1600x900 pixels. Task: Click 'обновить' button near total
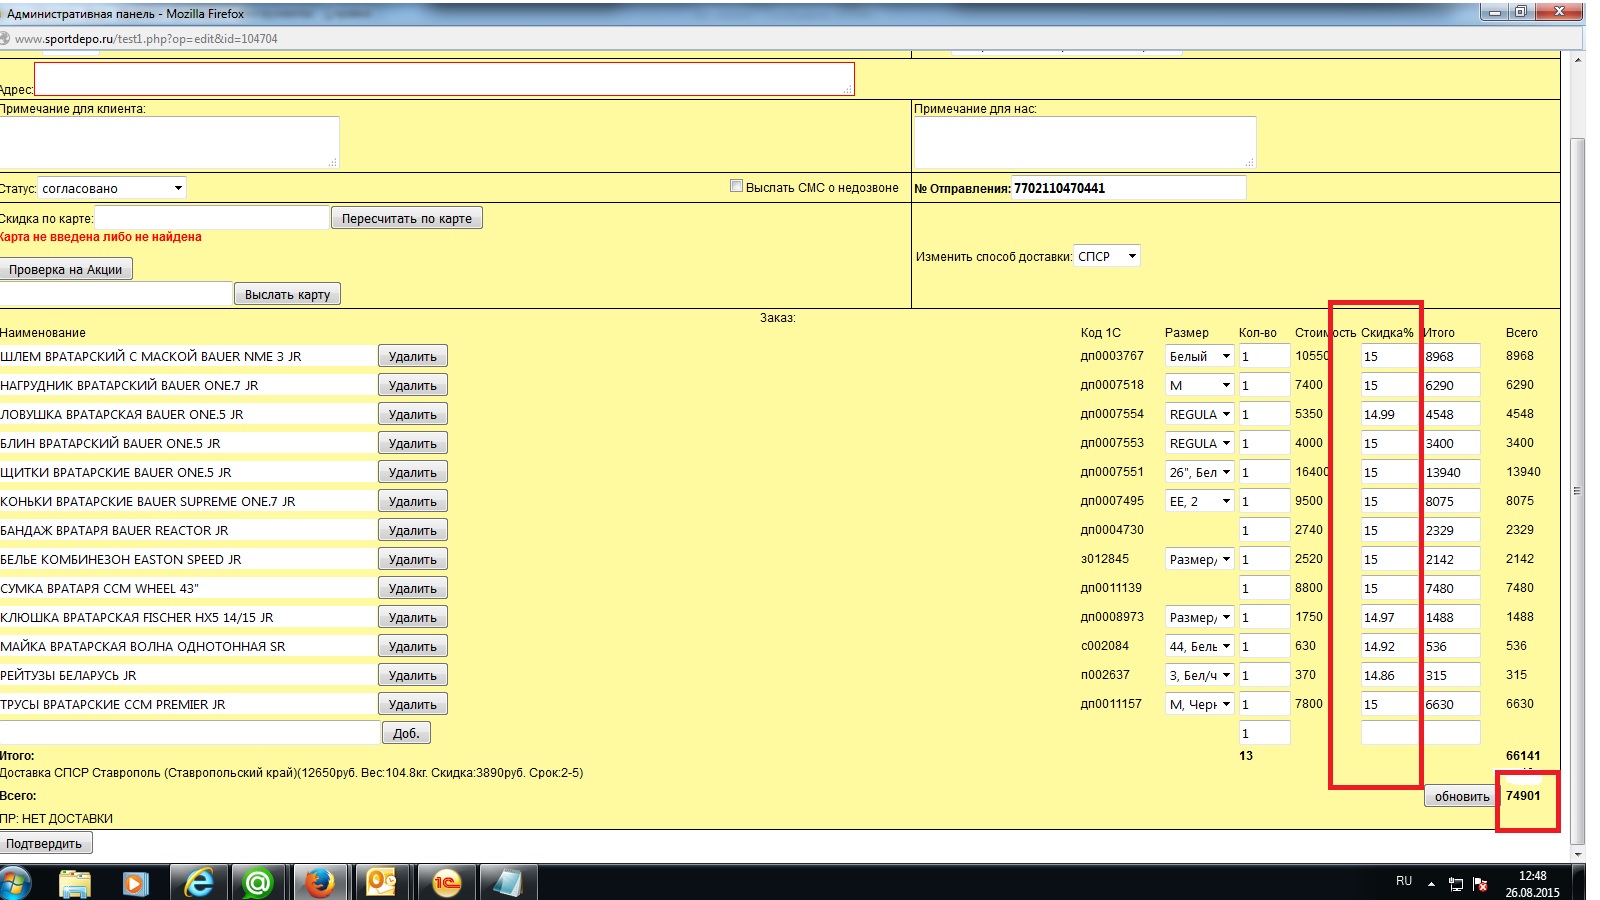[1461, 796]
